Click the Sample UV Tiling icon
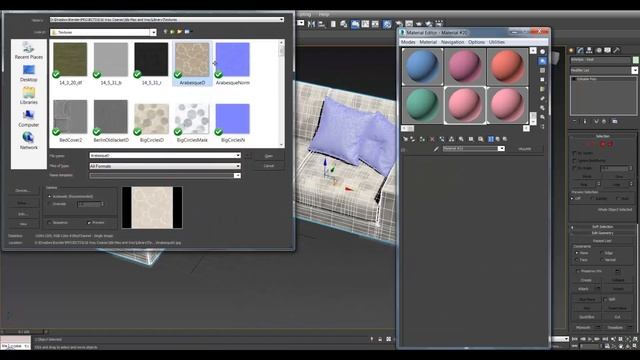 click(542, 80)
